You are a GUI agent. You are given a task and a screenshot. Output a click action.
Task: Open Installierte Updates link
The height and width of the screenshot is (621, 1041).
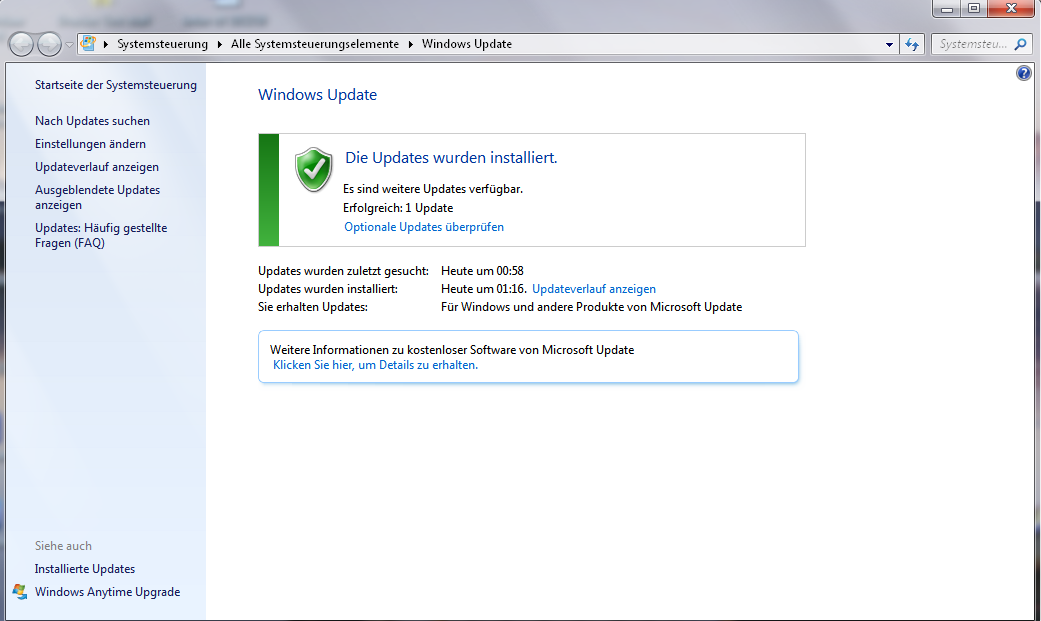click(85, 569)
